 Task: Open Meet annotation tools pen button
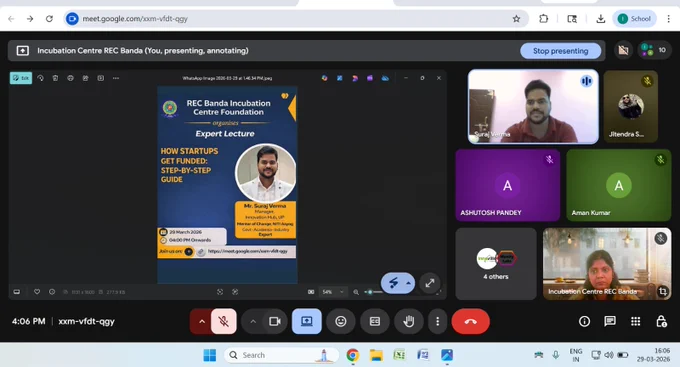393,283
